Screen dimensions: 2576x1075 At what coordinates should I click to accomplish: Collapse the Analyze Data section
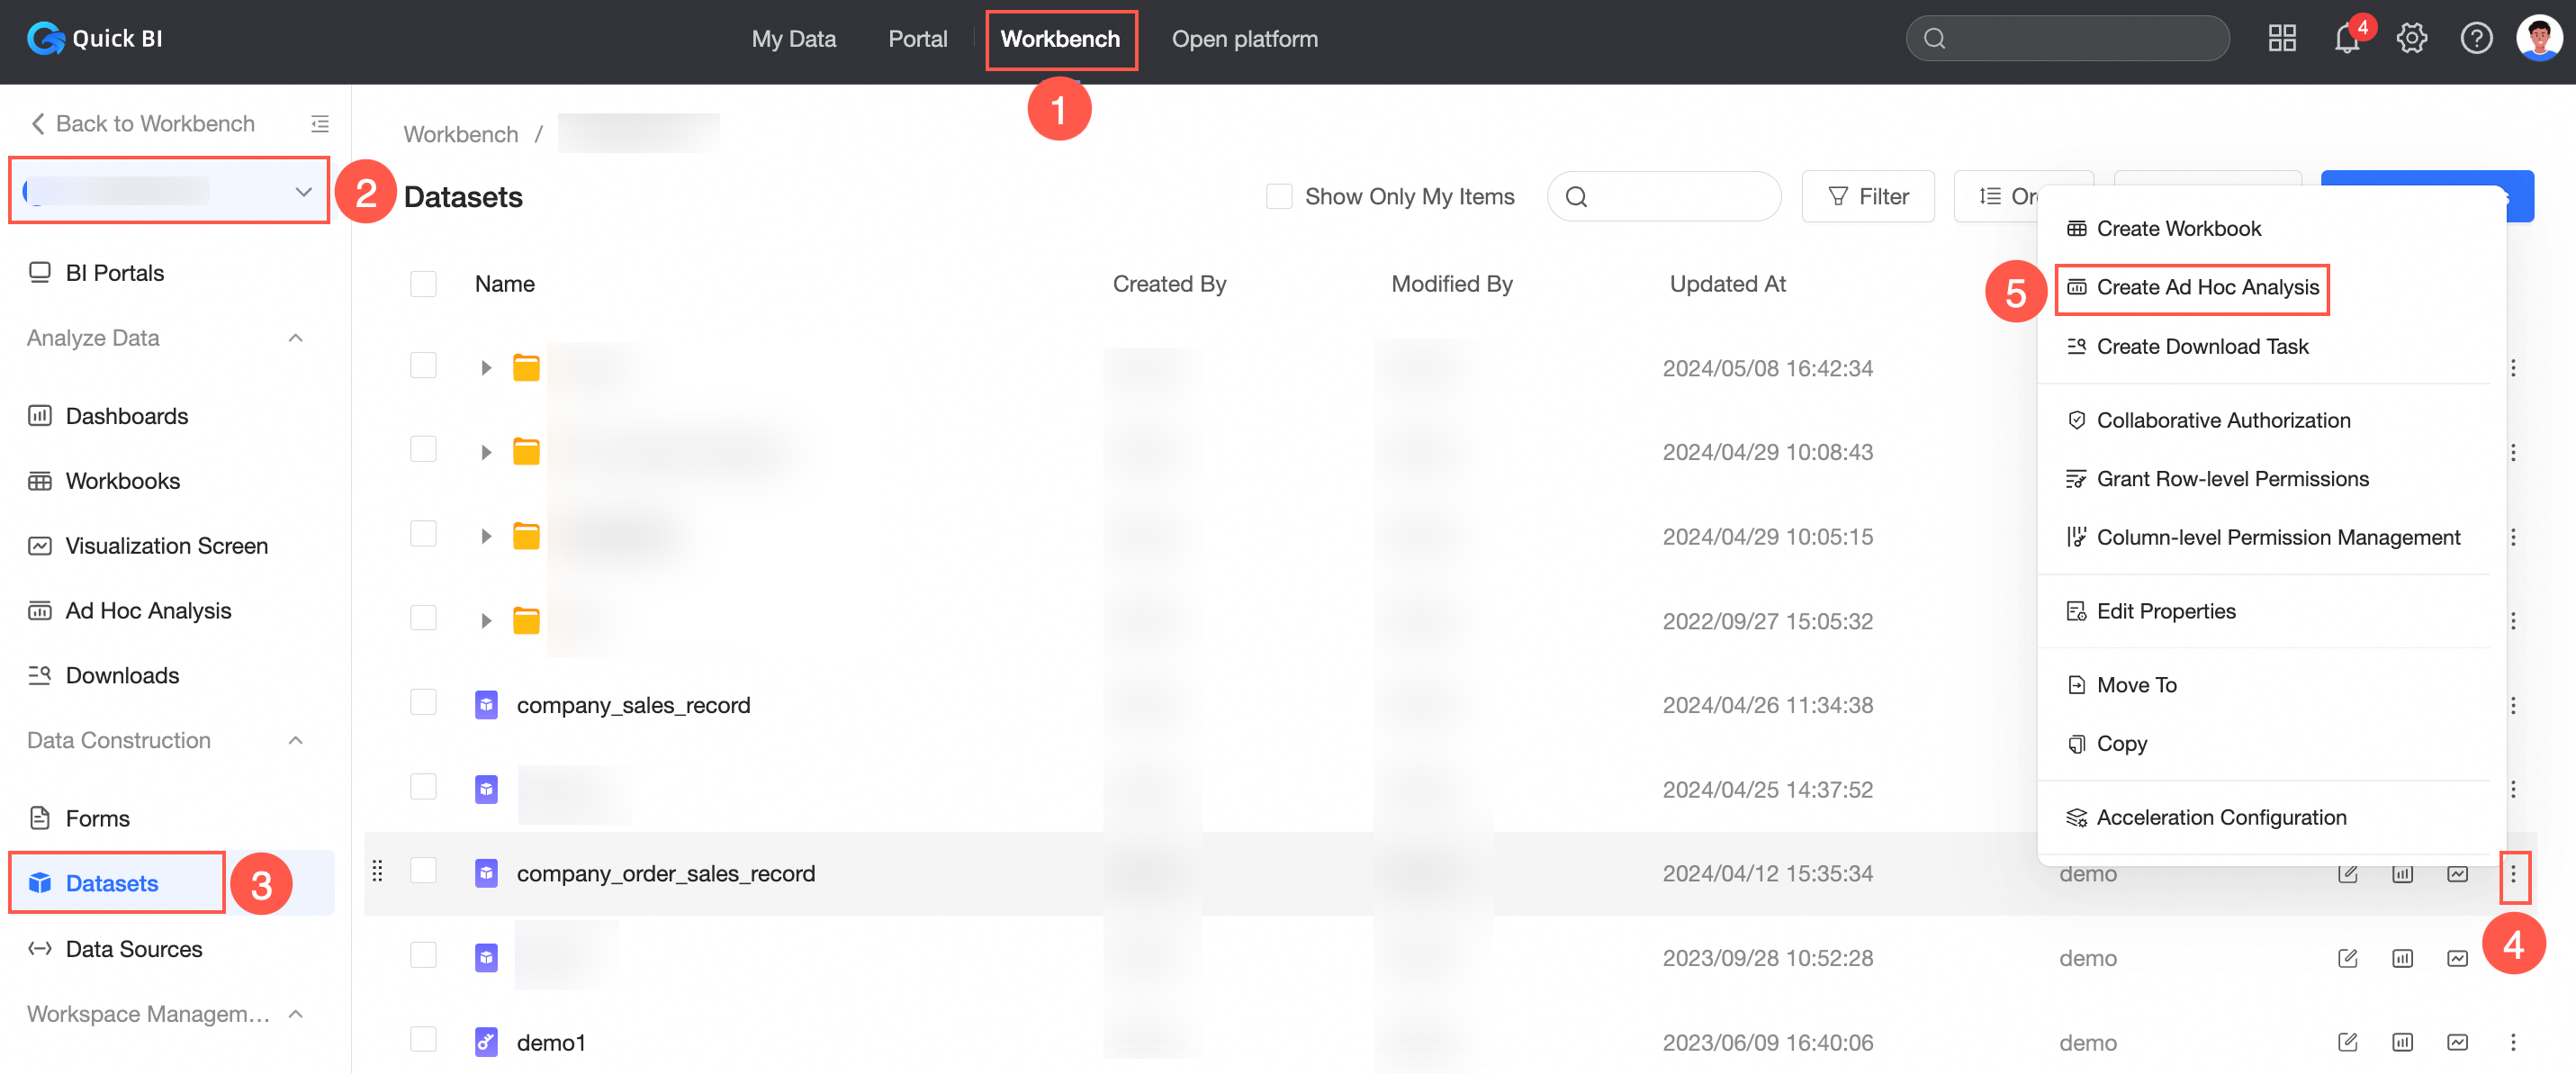point(295,338)
